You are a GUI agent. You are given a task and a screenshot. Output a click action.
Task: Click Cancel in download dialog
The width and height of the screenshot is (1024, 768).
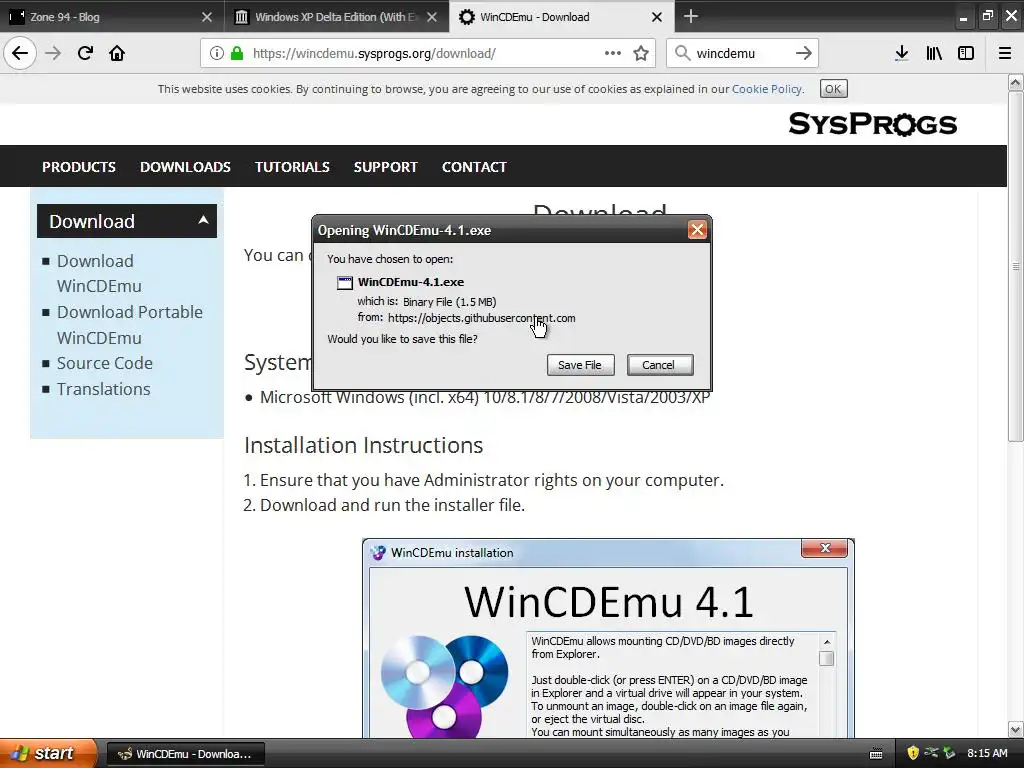pyautogui.click(x=659, y=364)
